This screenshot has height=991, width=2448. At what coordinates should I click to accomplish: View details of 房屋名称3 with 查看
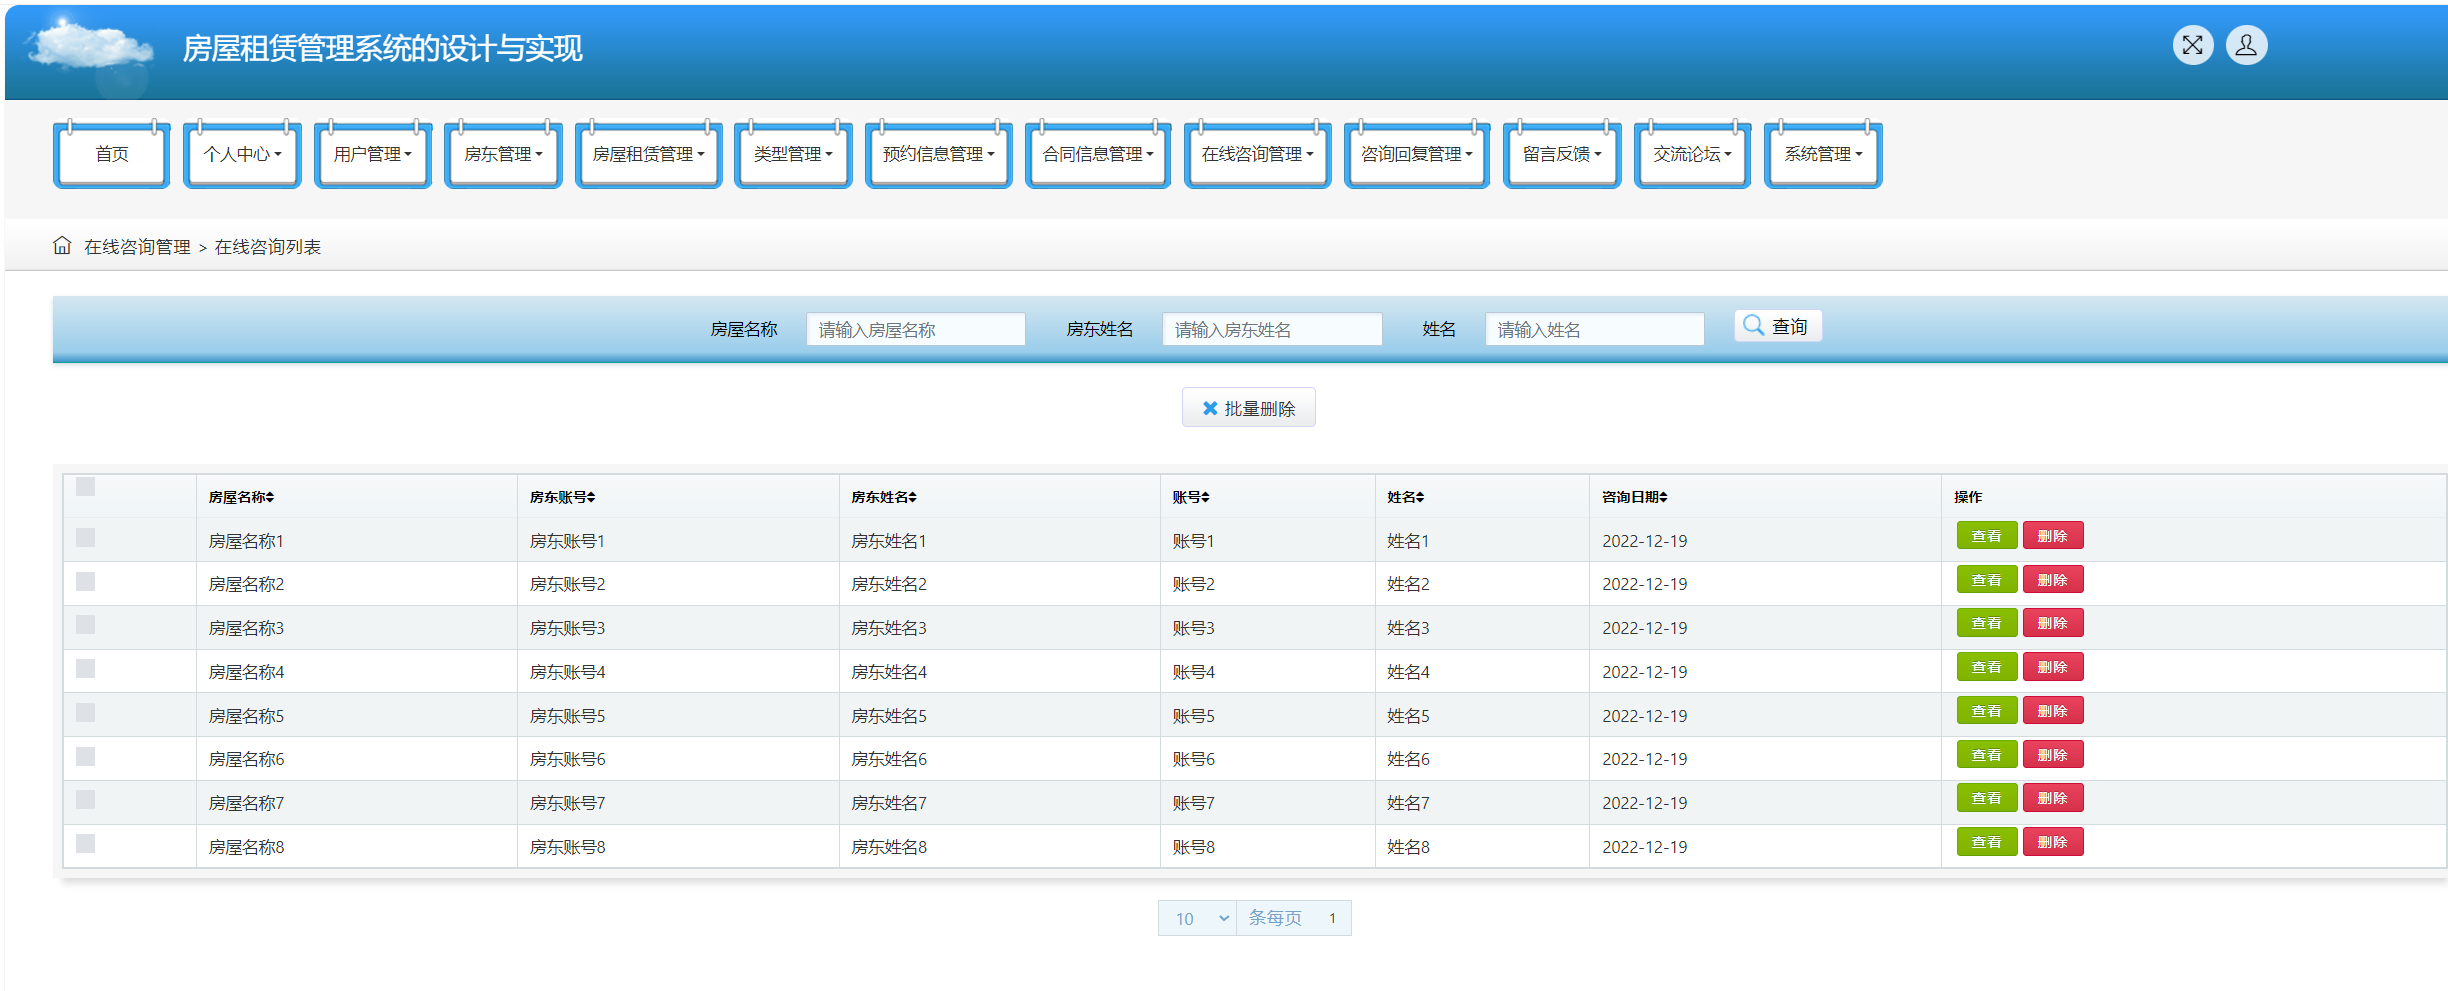1986,623
